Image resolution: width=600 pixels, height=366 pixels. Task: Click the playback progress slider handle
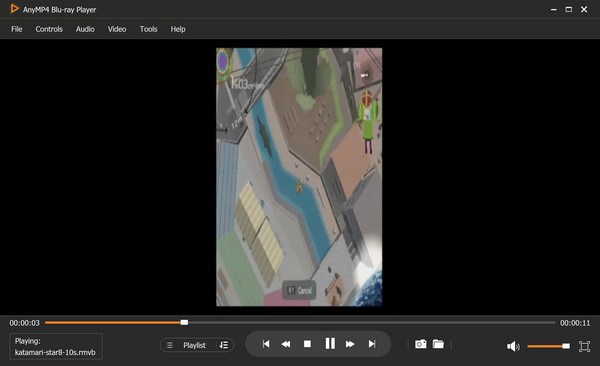184,322
